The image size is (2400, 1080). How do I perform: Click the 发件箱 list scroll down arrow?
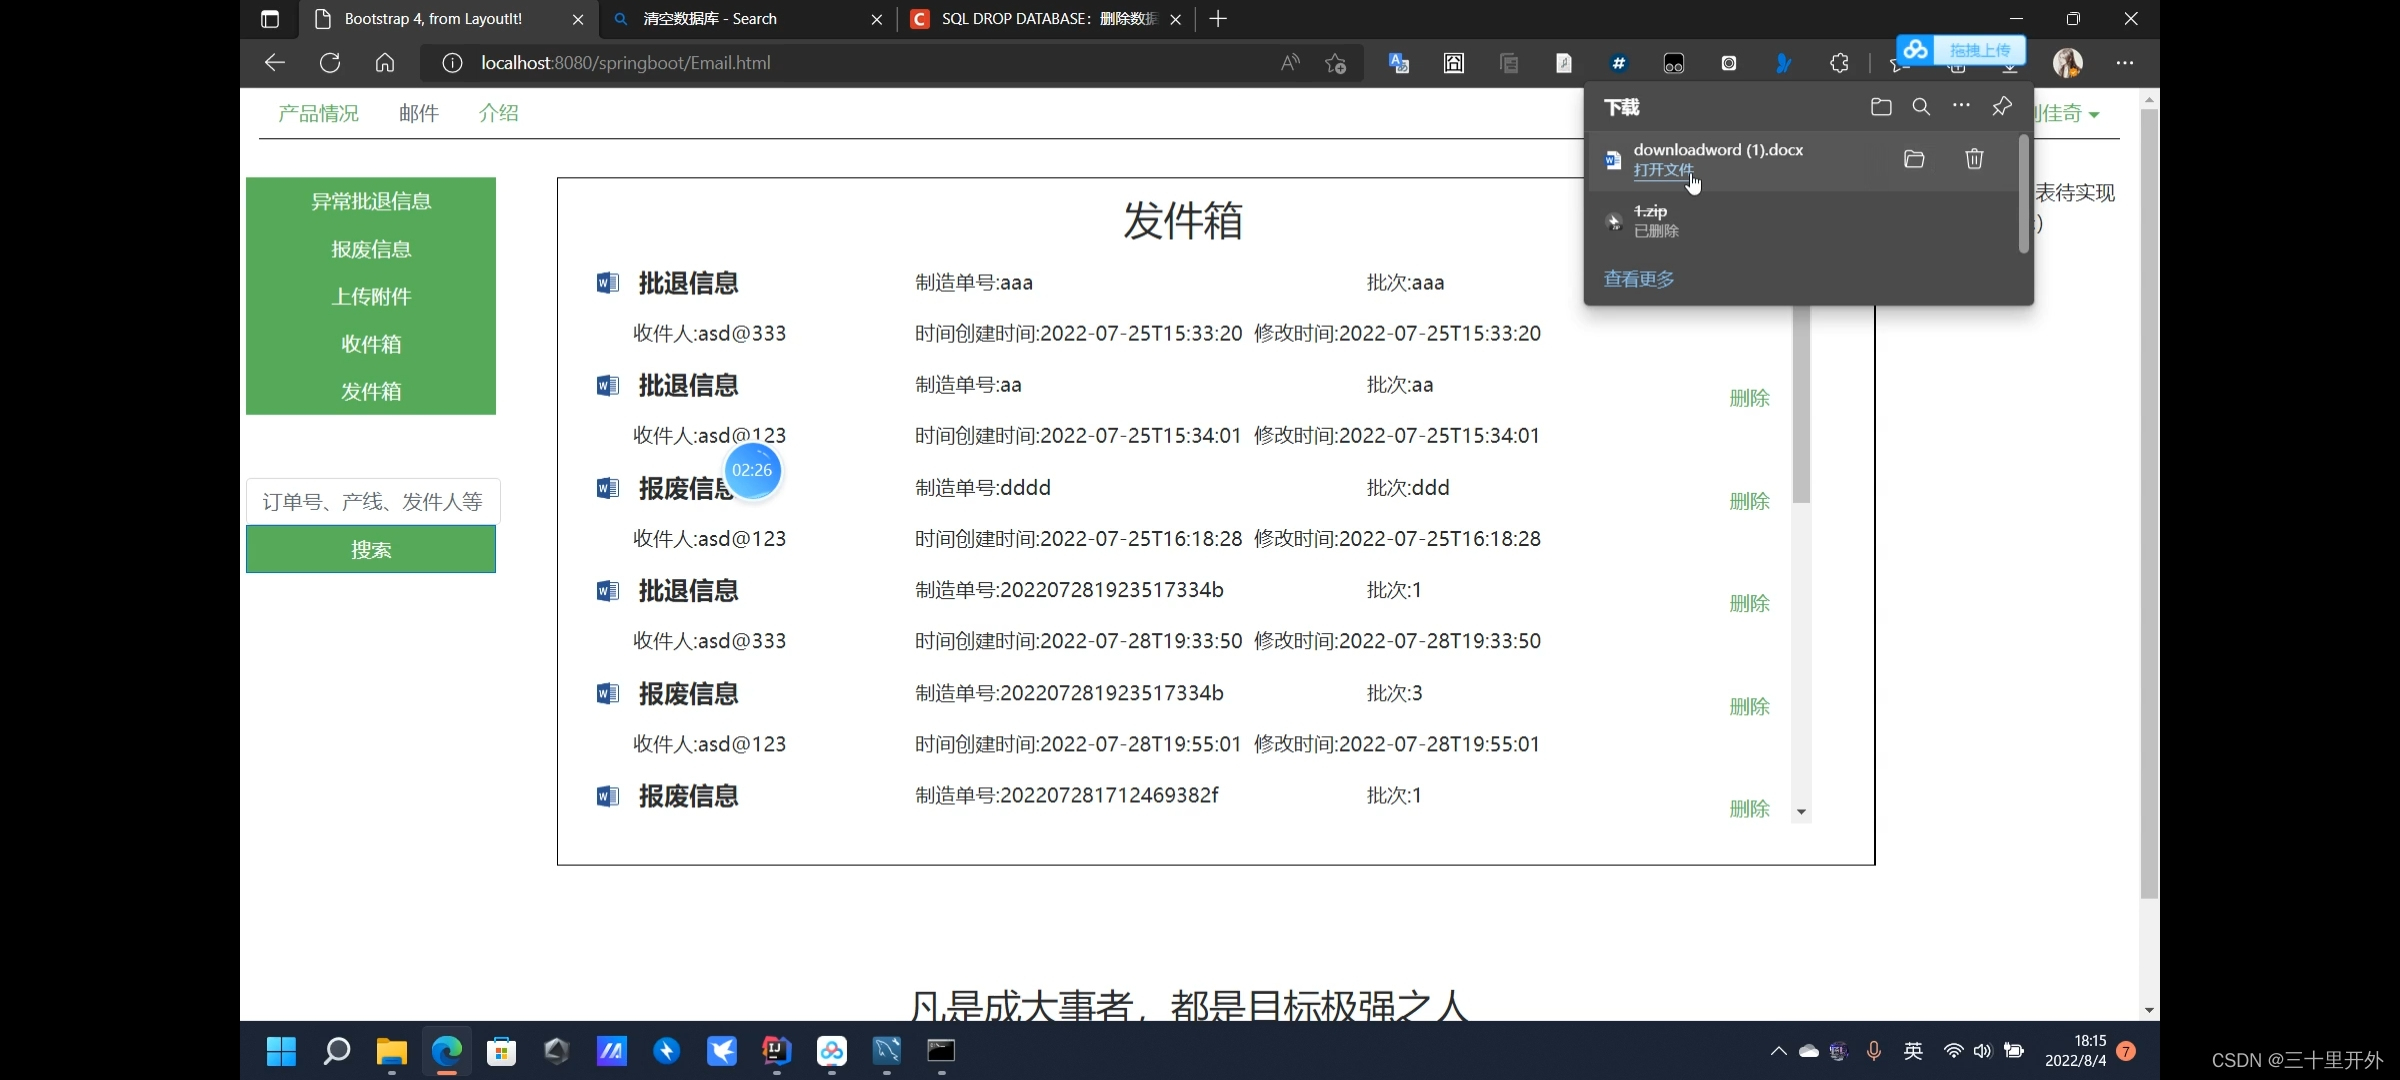1801,812
